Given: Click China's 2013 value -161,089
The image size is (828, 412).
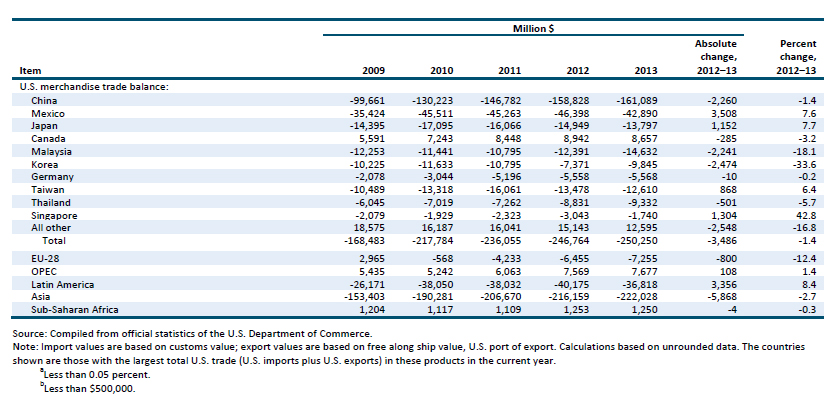Looking at the screenshot, I should [637, 100].
